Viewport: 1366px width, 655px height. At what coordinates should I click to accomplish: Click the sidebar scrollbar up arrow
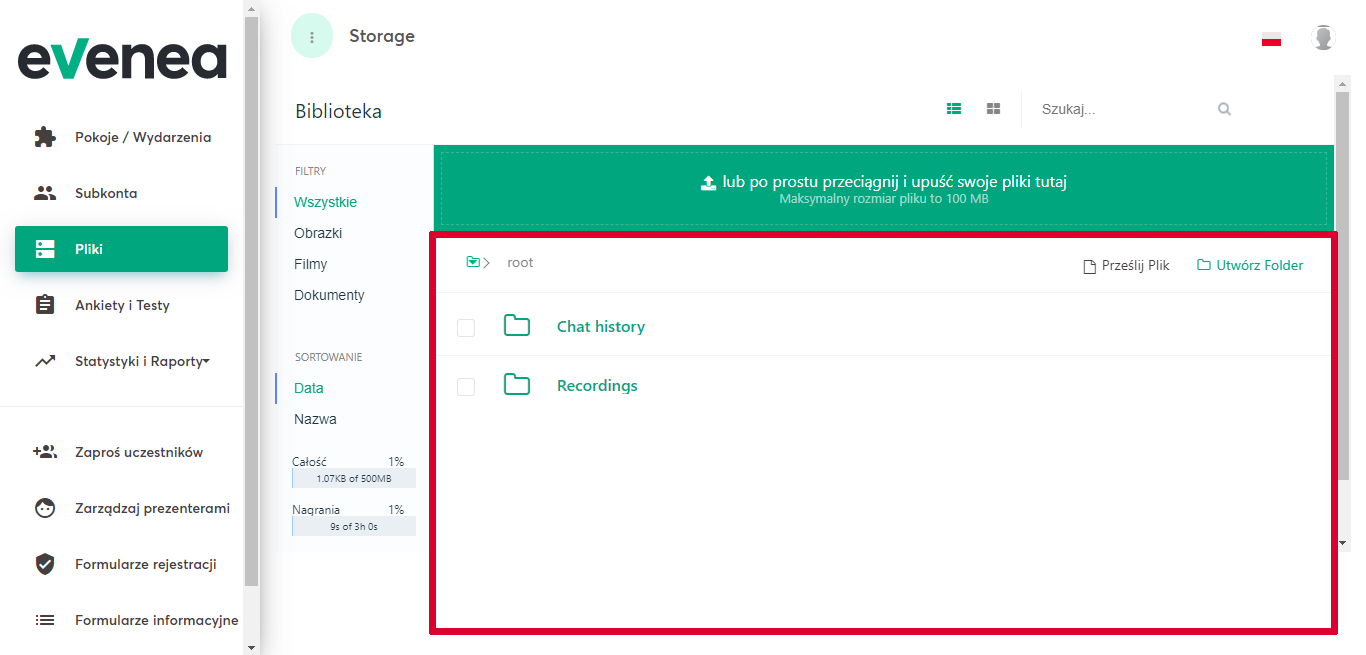pyautogui.click(x=251, y=8)
